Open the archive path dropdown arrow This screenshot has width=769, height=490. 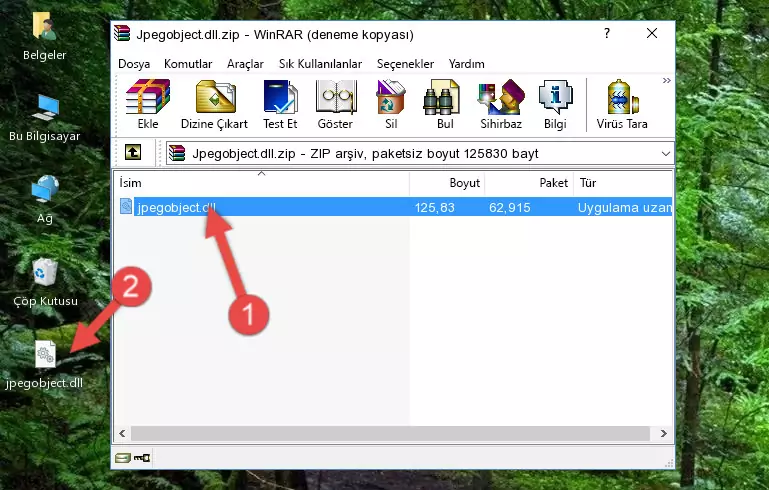(666, 154)
